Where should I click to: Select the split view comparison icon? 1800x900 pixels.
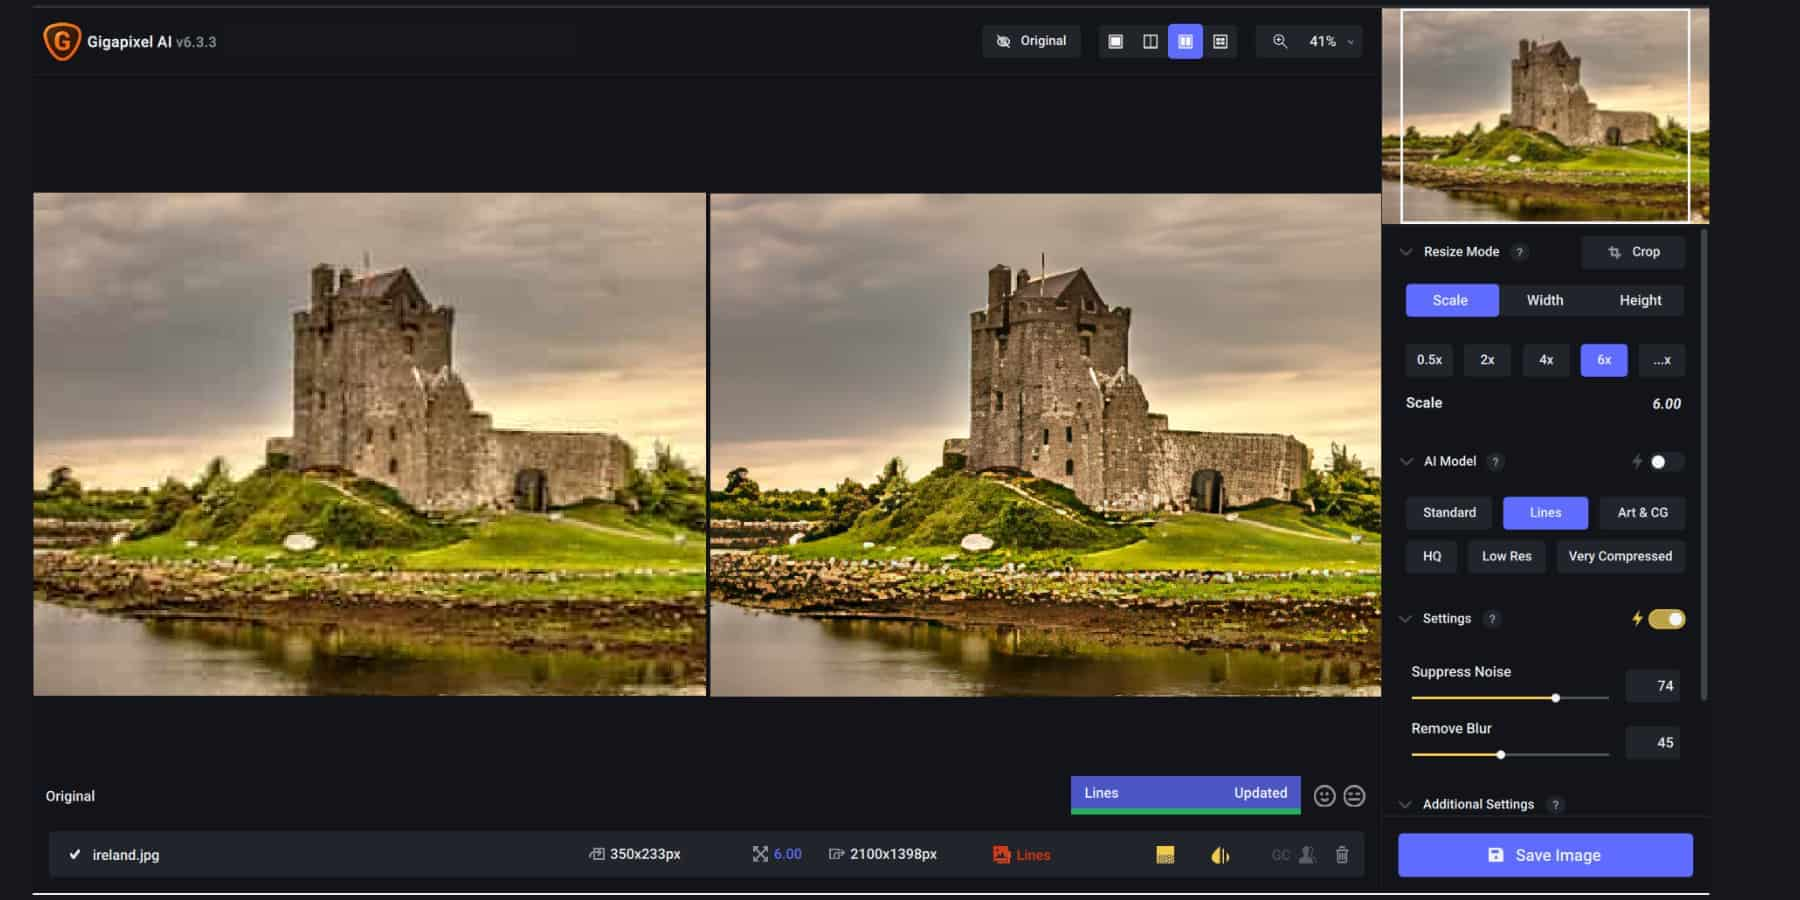[1151, 41]
